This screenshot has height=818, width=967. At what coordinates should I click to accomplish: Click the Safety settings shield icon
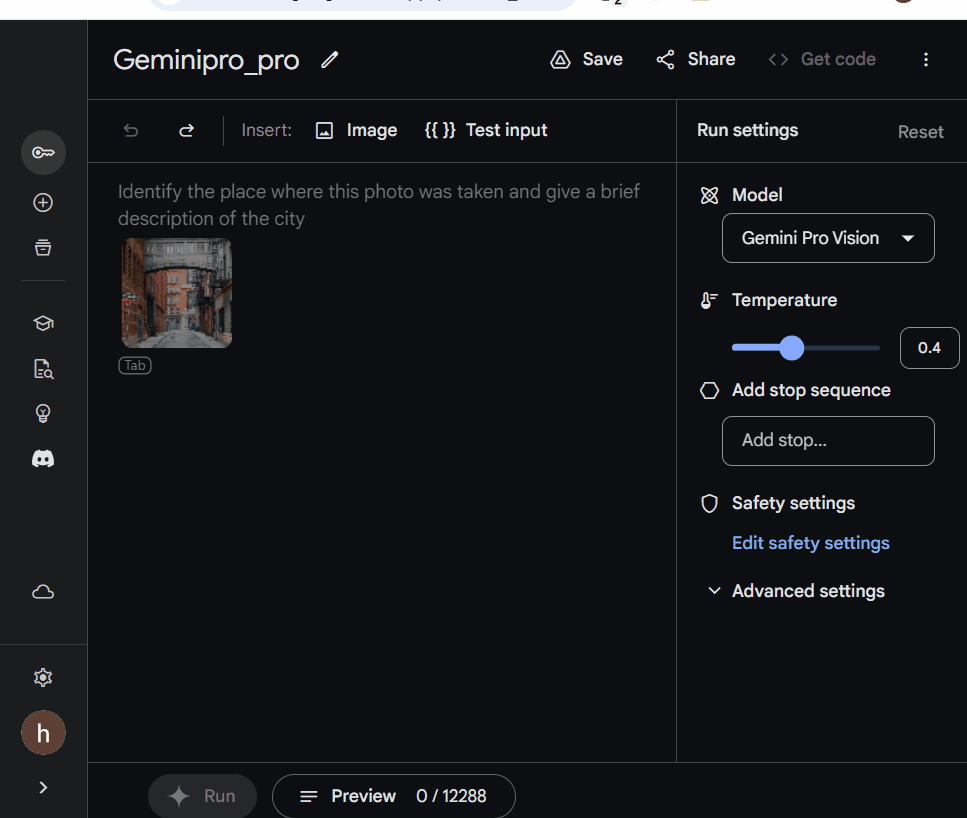(x=709, y=503)
